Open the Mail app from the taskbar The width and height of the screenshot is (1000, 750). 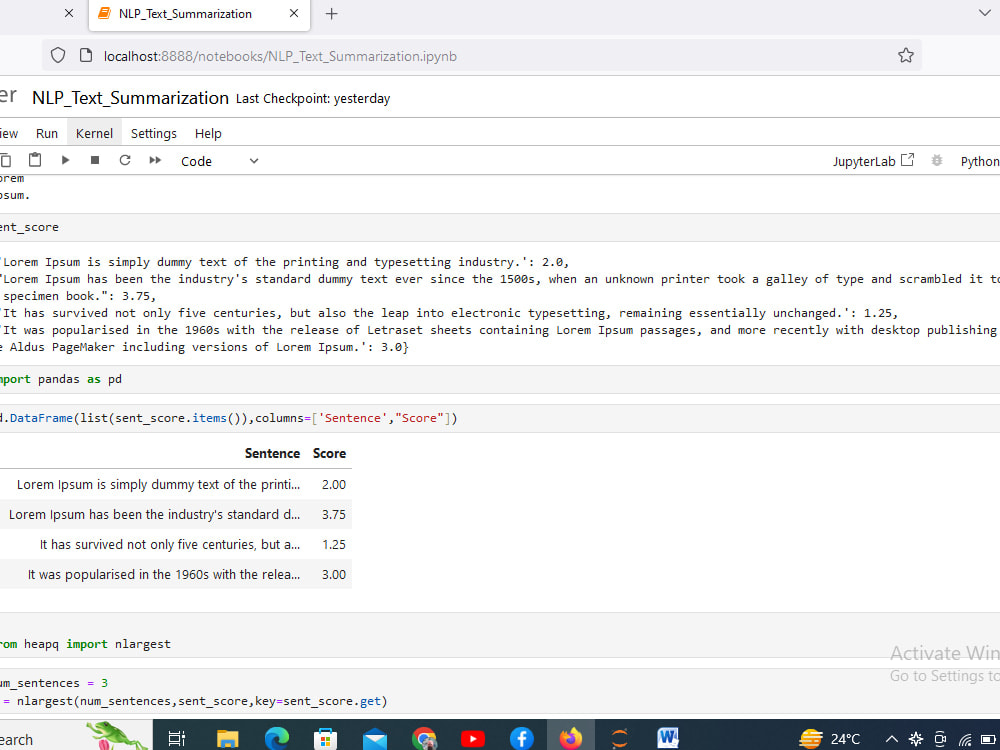point(374,739)
